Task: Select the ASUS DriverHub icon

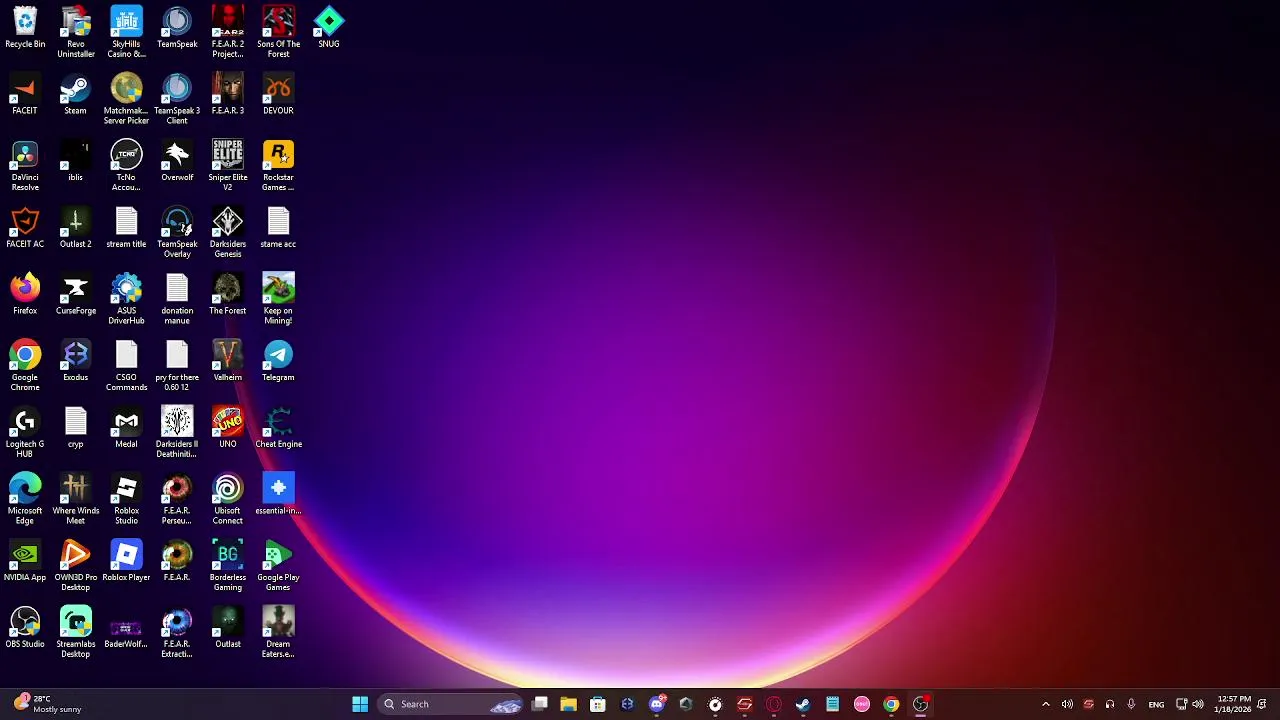Action: coord(126,300)
